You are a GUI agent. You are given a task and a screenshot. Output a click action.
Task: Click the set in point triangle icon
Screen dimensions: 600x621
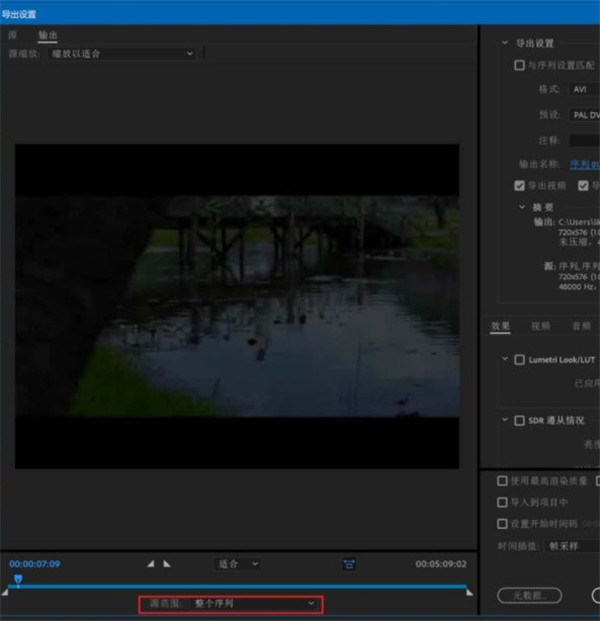[151, 564]
